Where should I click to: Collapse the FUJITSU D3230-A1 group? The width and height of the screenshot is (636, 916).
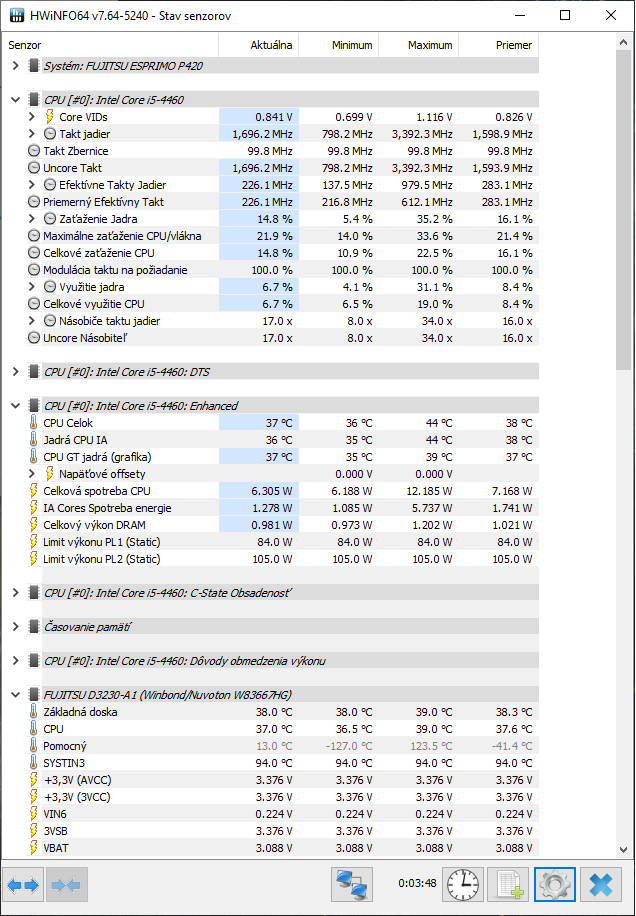[16, 695]
